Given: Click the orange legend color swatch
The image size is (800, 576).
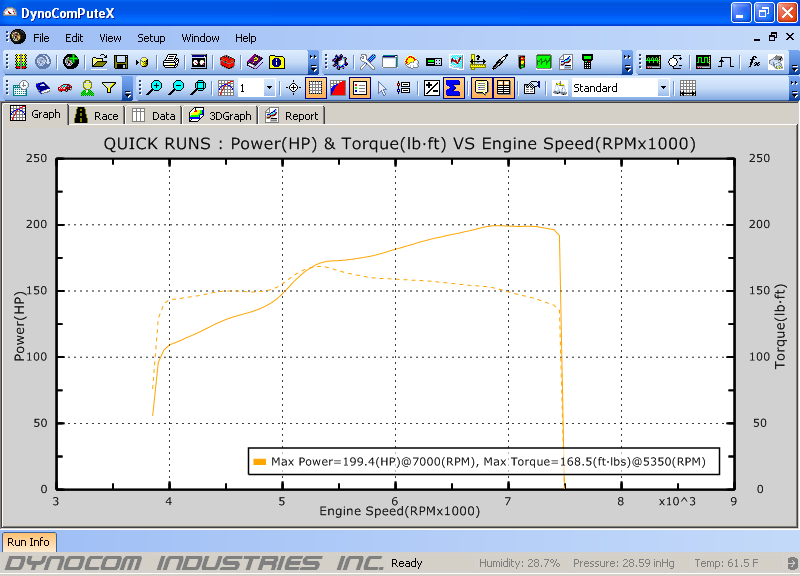Looking at the screenshot, I should [x=260, y=462].
